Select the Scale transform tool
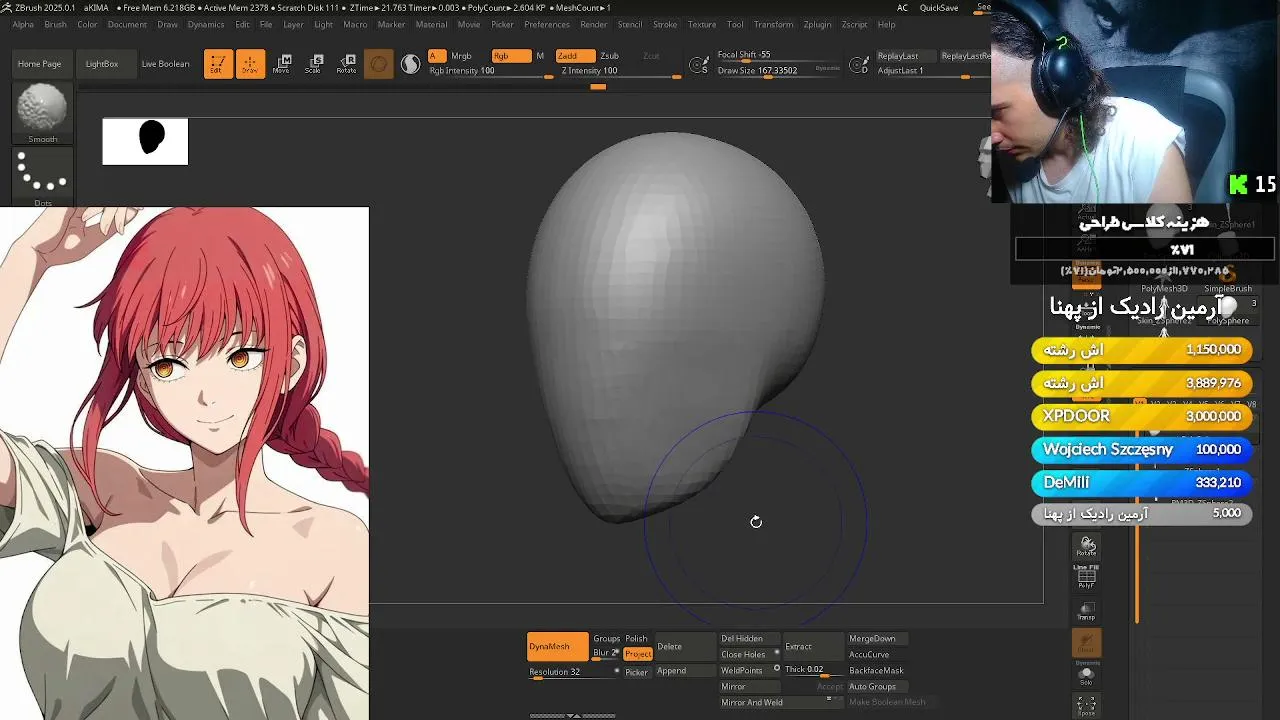The height and width of the screenshot is (720, 1280). (314, 64)
